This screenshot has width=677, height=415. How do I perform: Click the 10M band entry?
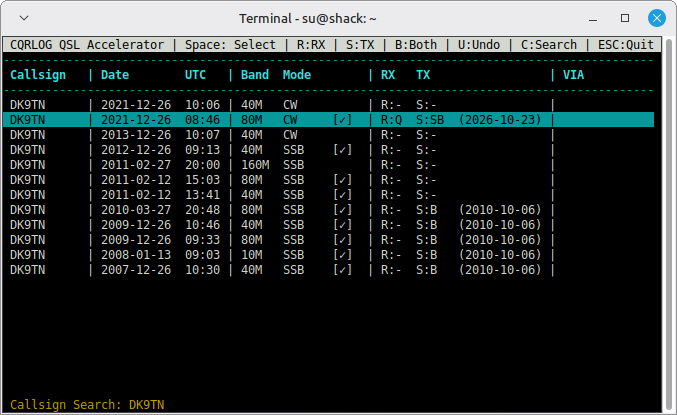click(251, 255)
